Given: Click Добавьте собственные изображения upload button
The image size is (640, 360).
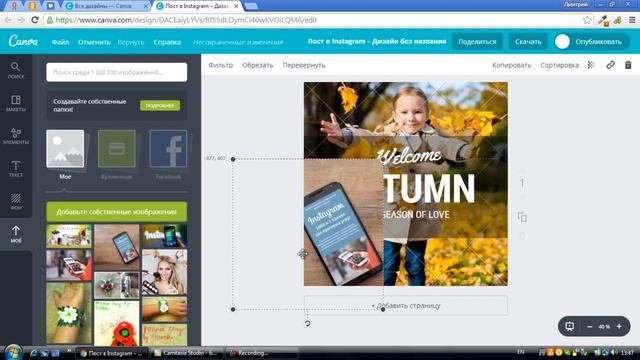Looking at the screenshot, I should (117, 212).
